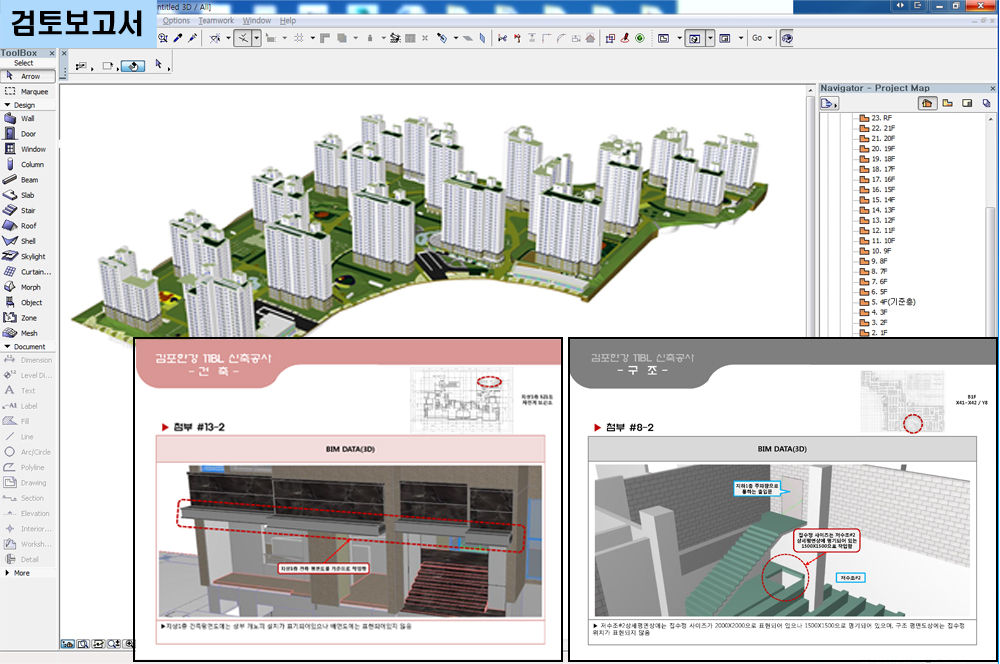Screen dimensions: 1000x664
Task: Select the Dimension tool
Action: (28, 360)
